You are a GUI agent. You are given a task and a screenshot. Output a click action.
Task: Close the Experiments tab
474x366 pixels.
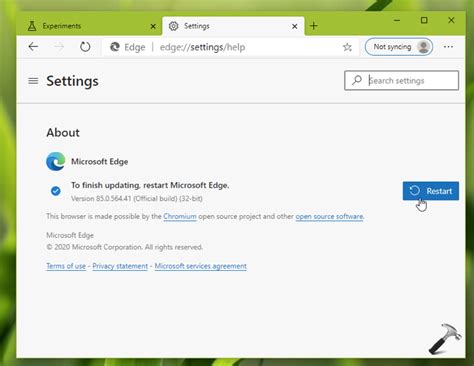153,26
